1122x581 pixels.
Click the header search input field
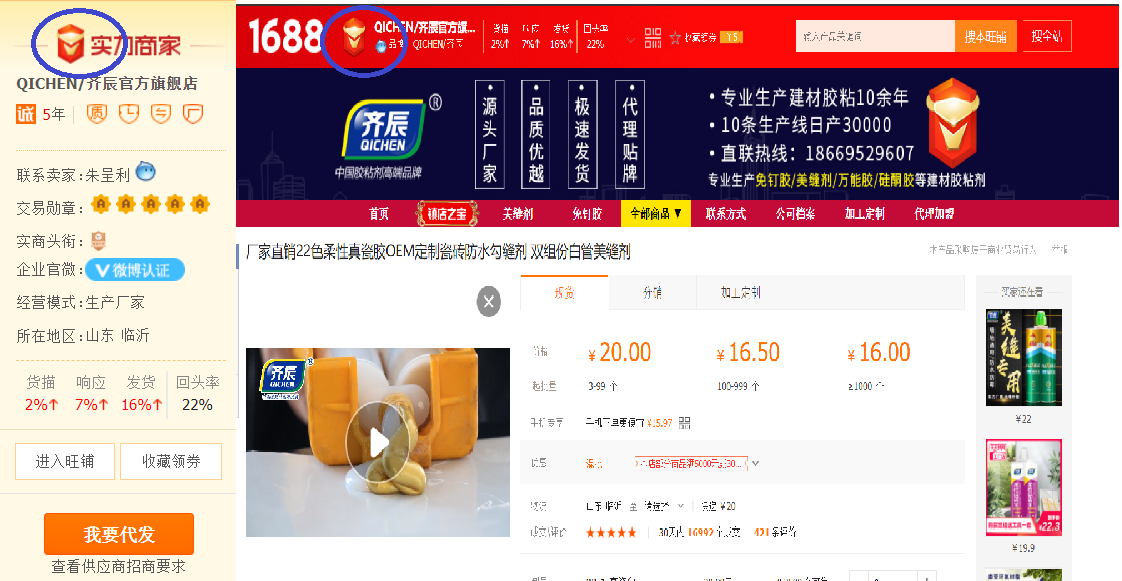coord(875,36)
